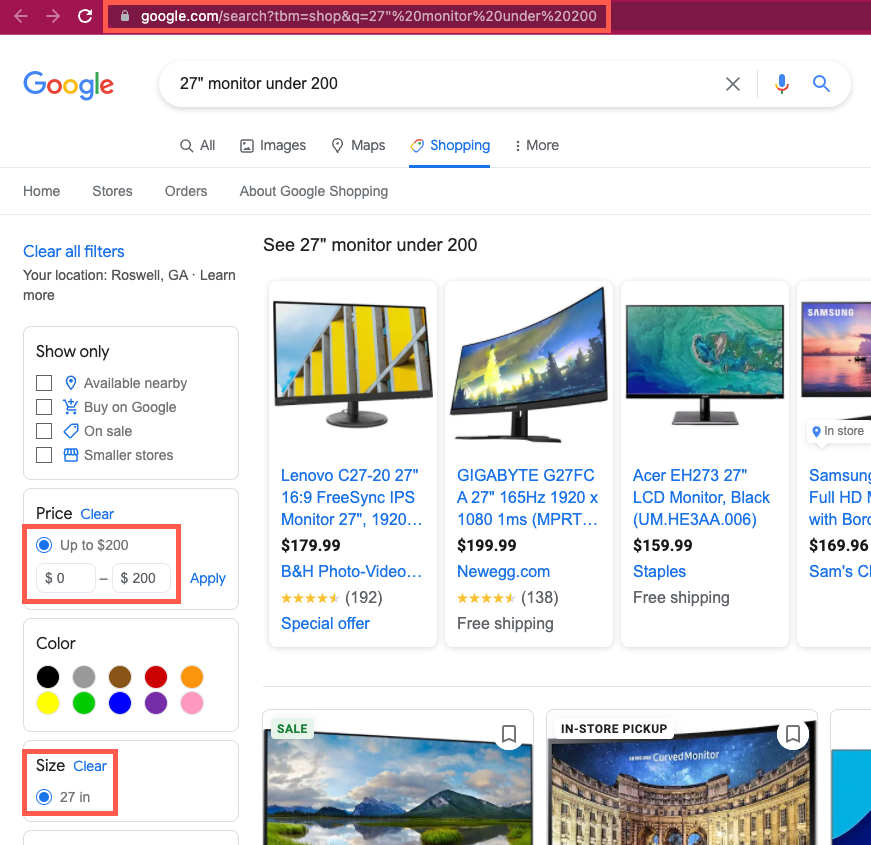Click the magnifier search button
The height and width of the screenshot is (845, 871).
821,84
